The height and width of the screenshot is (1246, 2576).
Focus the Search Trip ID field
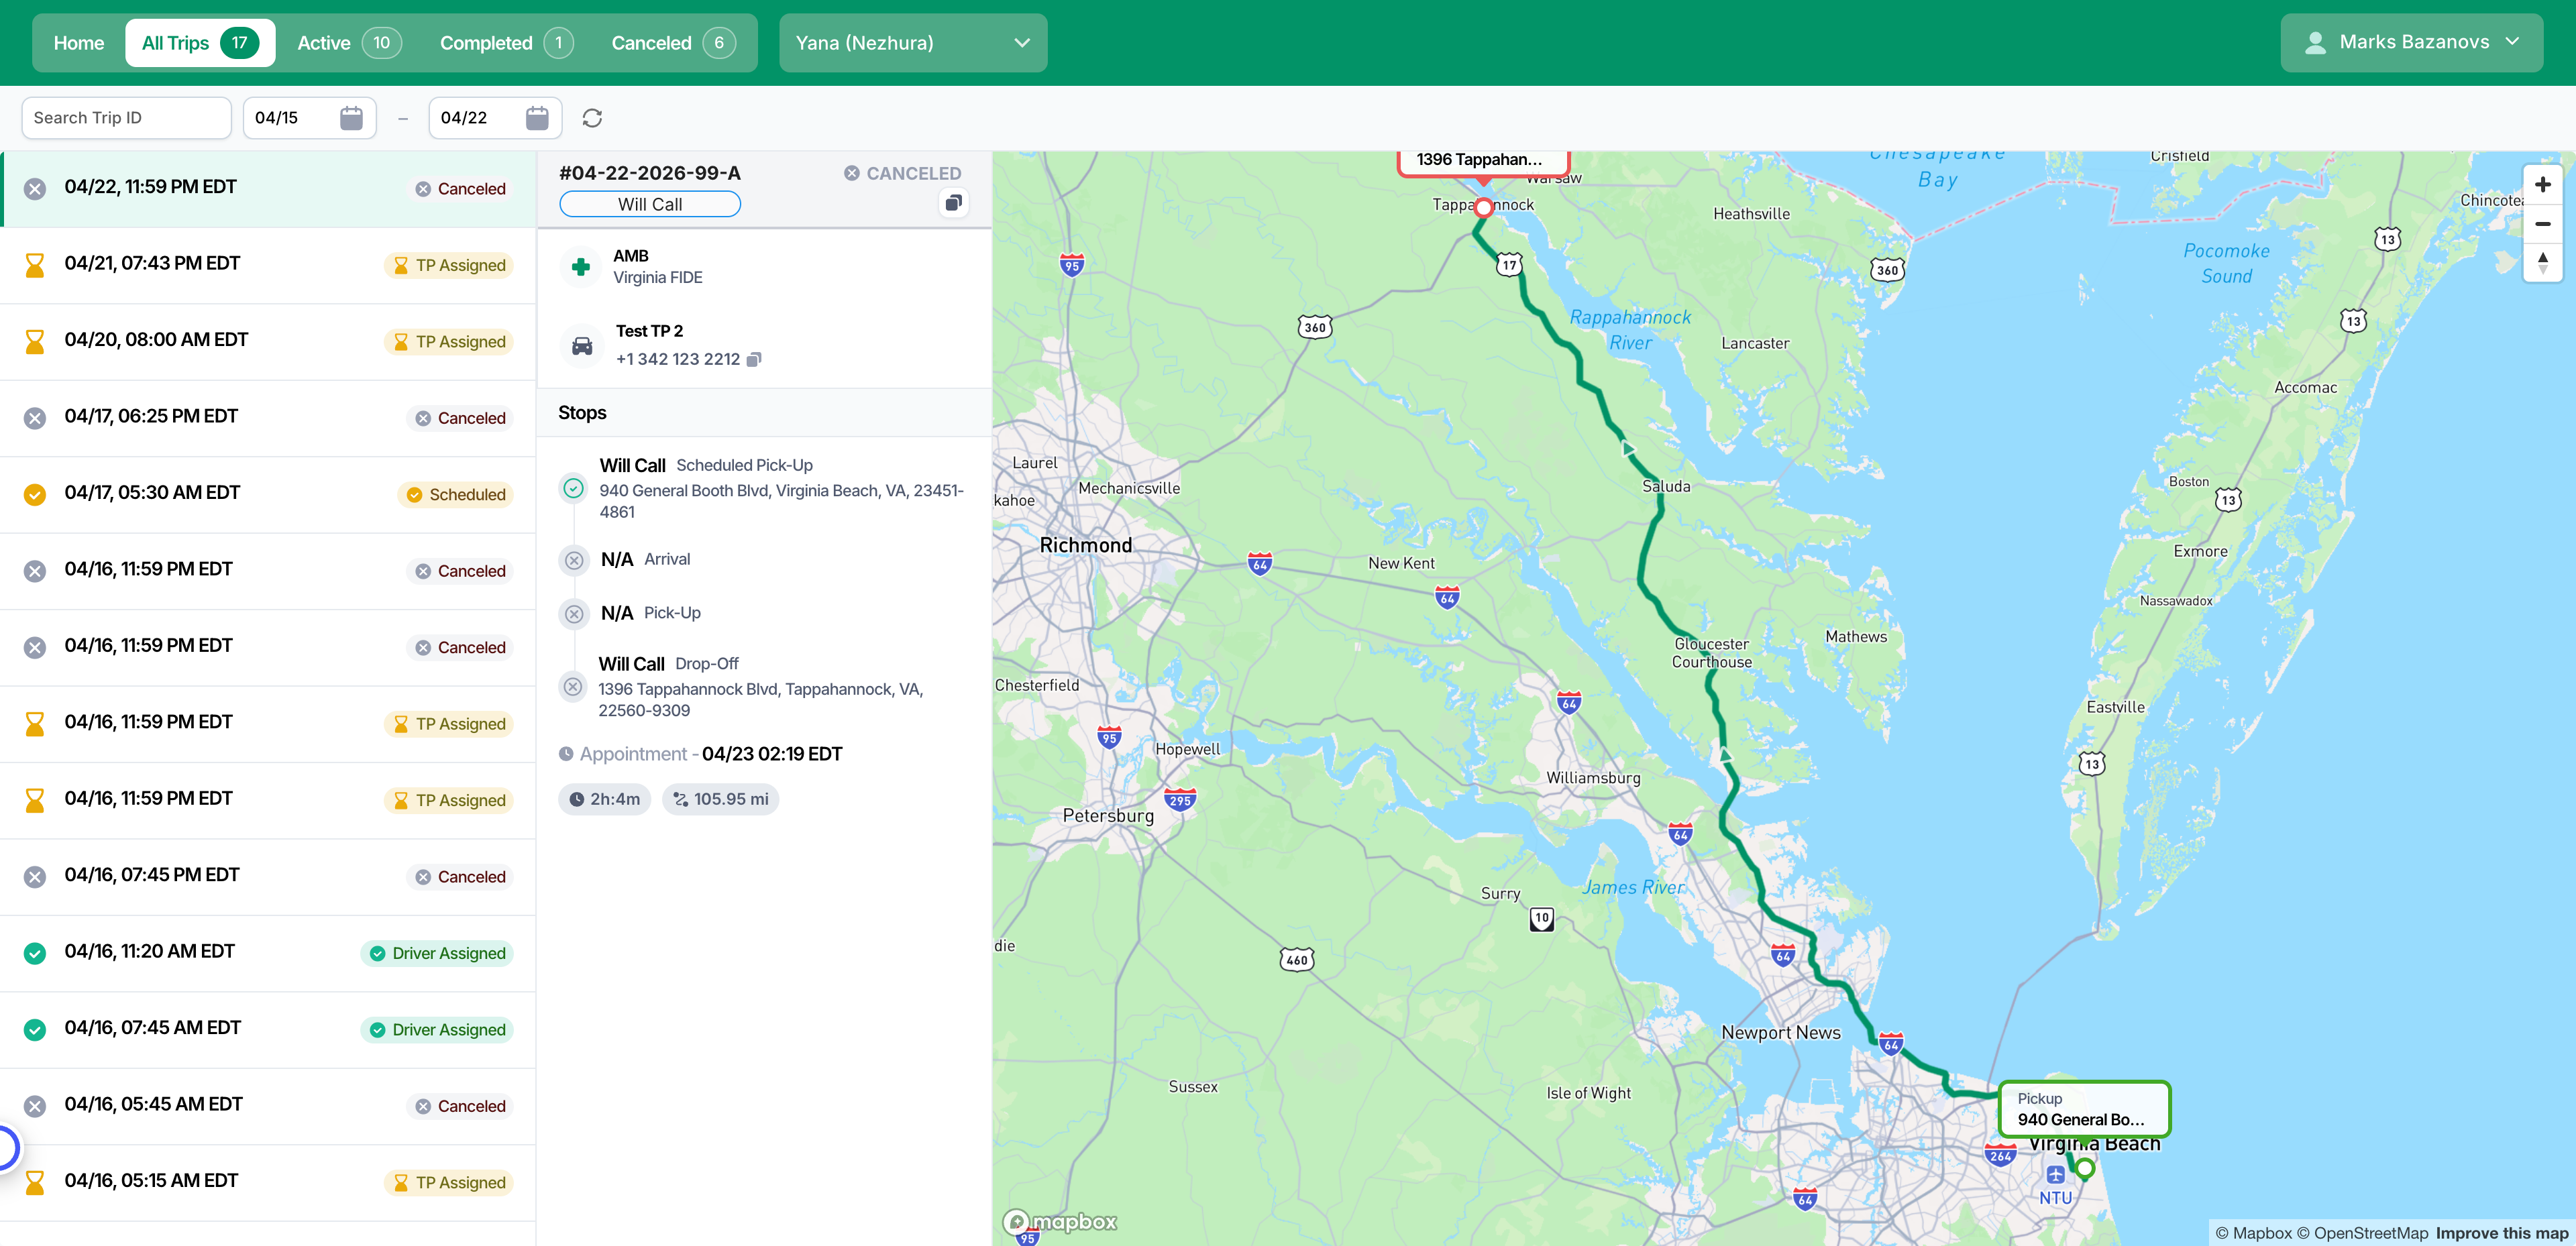pyautogui.click(x=126, y=118)
